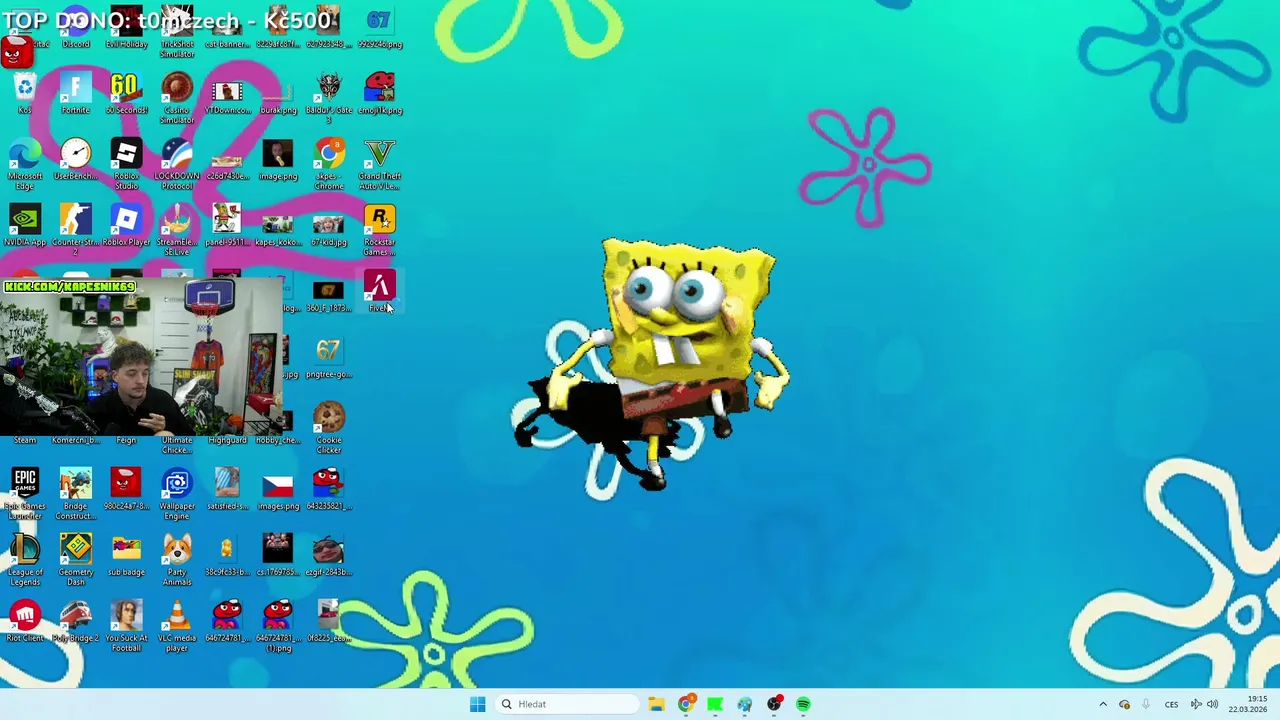Select the 0f8225_eea file
1280x720 pixels.
tap(329, 622)
